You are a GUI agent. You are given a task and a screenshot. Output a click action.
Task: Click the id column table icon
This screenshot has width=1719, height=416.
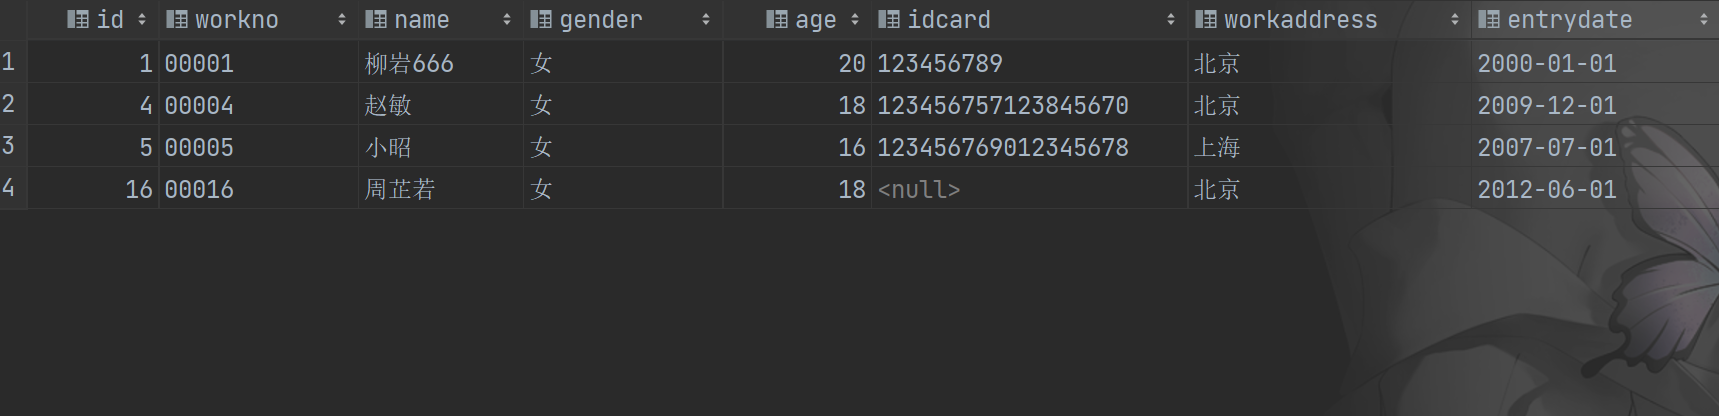78,19
